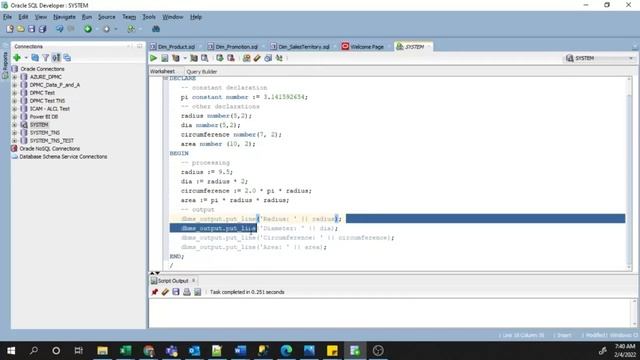Click the binoculars Find DB Object icon
This screenshot has height=360, width=640.
click(156, 29)
